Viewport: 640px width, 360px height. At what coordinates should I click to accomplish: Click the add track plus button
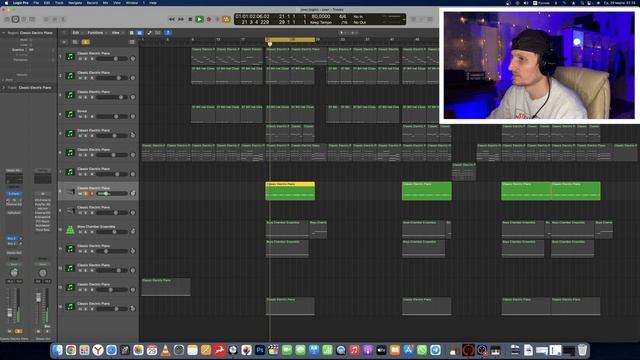64,42
